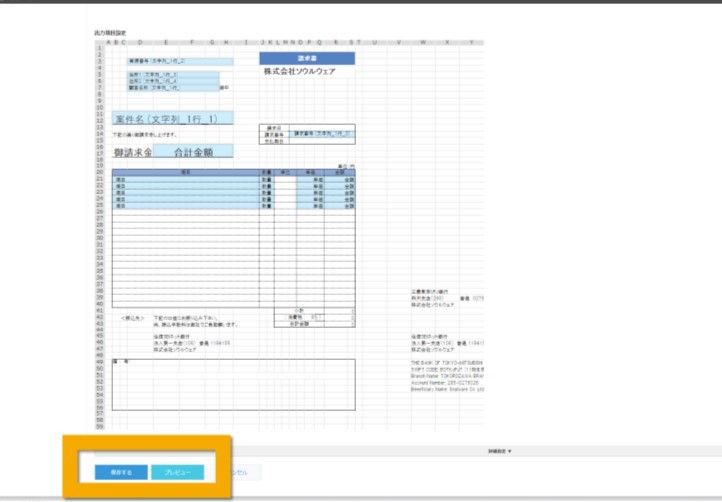The width and height of the screenshot is (722, 502).
Task: Click row number 59 header
Action: tap(99, 427)
